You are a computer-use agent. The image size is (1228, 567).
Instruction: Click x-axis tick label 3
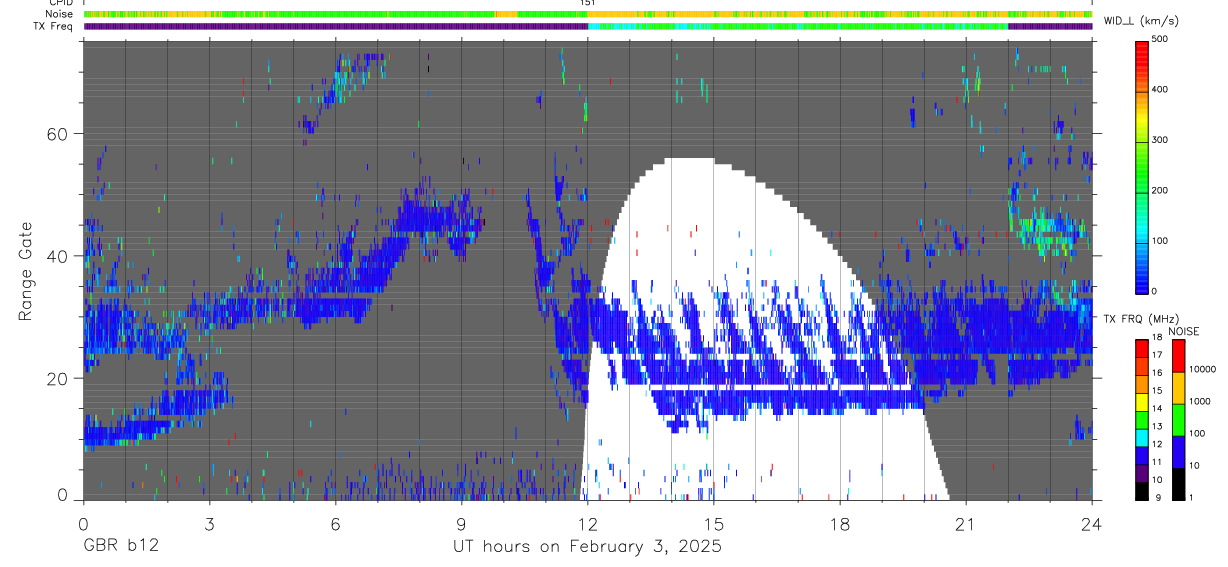[209, 523]
